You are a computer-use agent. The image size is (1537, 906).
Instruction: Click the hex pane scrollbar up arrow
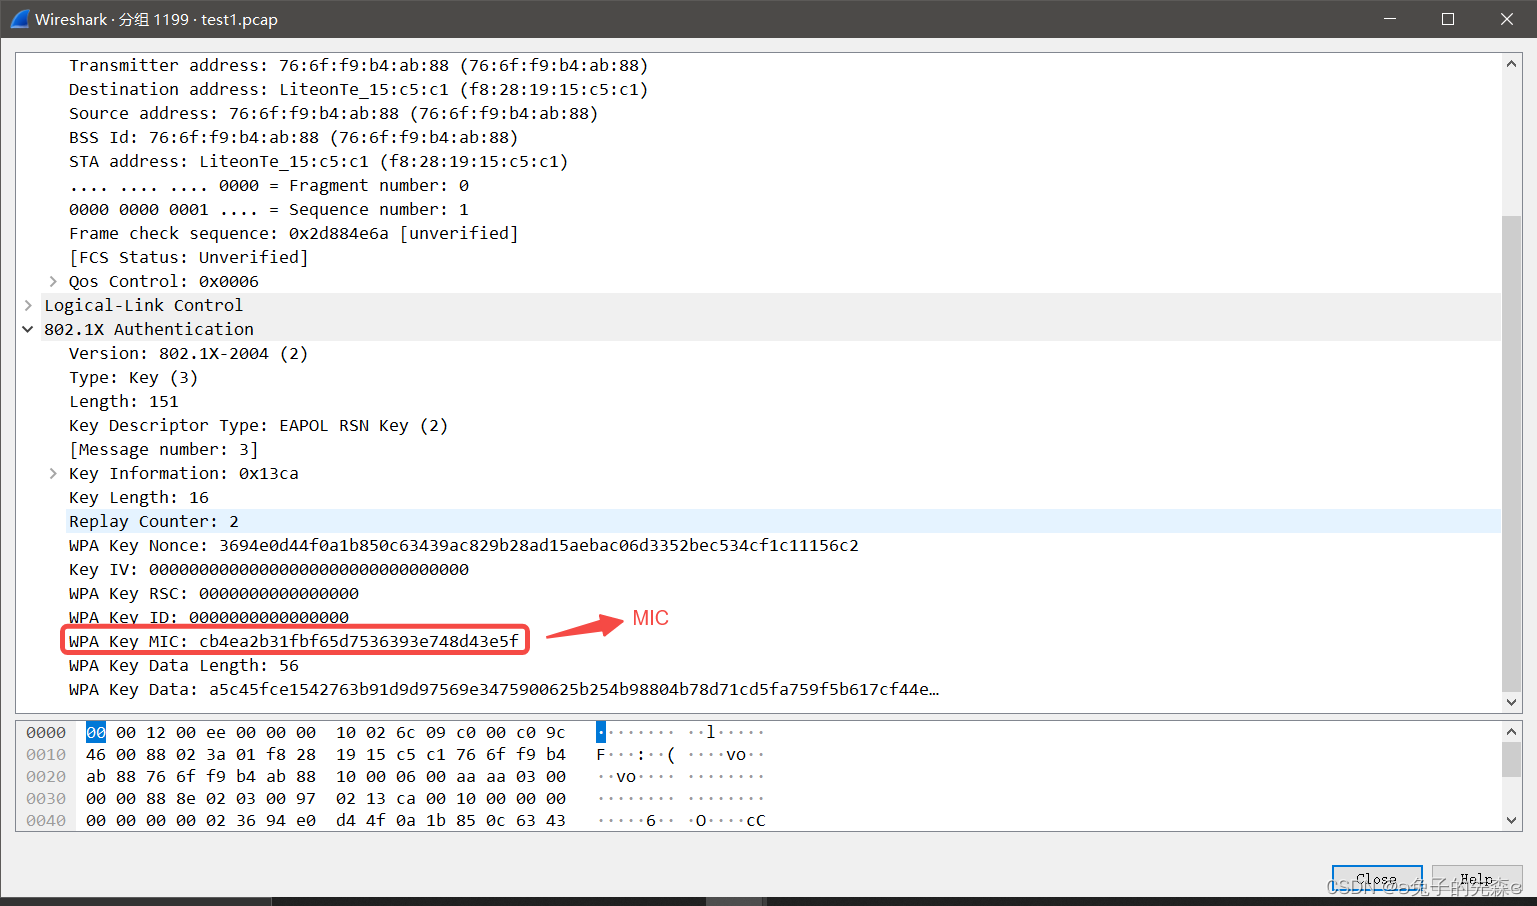click(1511, 732)
